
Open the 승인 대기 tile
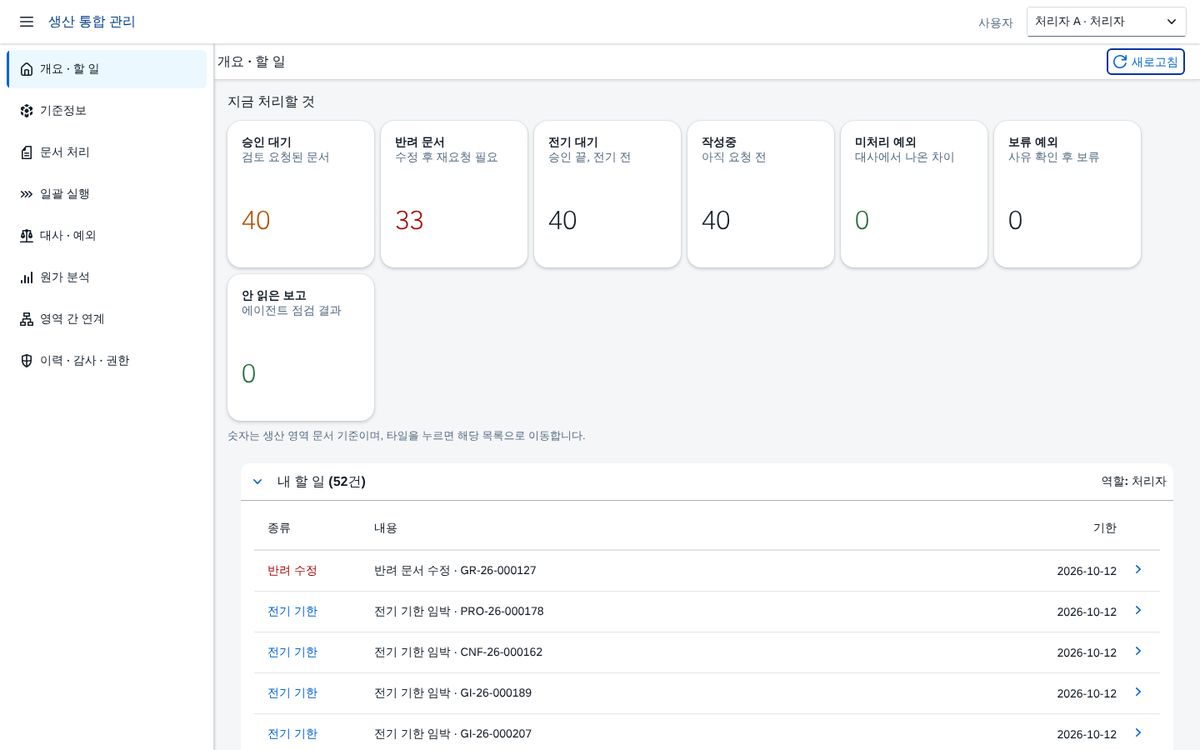pos(301,194)
